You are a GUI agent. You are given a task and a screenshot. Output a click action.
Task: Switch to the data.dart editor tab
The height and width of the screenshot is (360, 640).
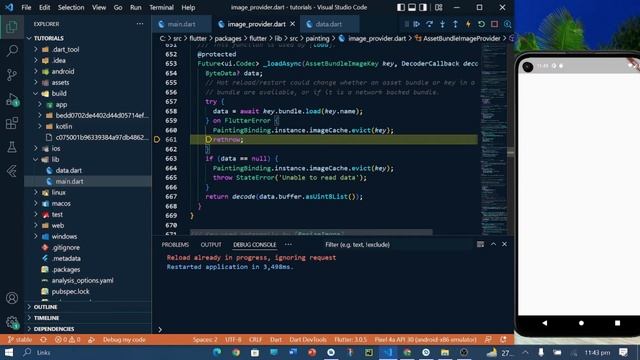click(x=329, y=24)
